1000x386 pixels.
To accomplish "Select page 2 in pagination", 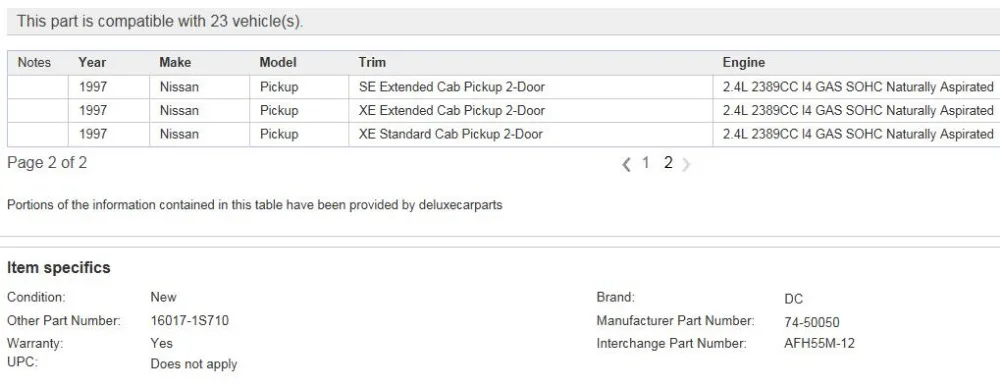I will tap(668, 163).
